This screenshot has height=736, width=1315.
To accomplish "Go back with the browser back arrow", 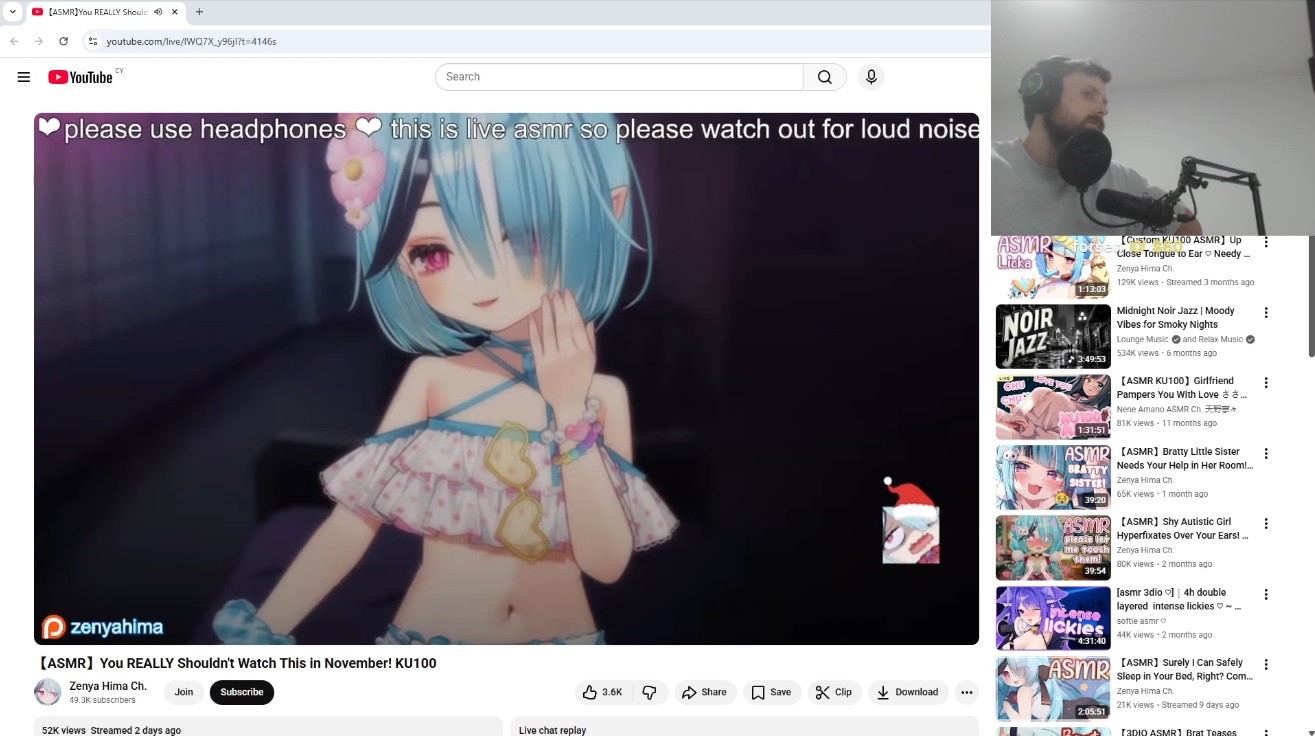I will pyautogui.click(x=14, y=41).
